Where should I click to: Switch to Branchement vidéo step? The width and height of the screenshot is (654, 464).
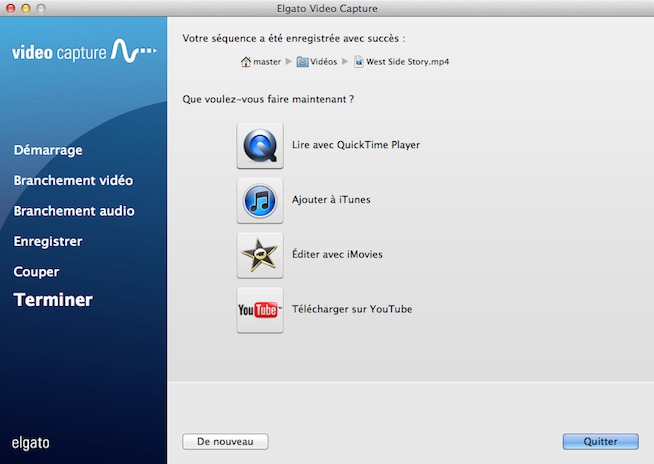click(73, 181)
